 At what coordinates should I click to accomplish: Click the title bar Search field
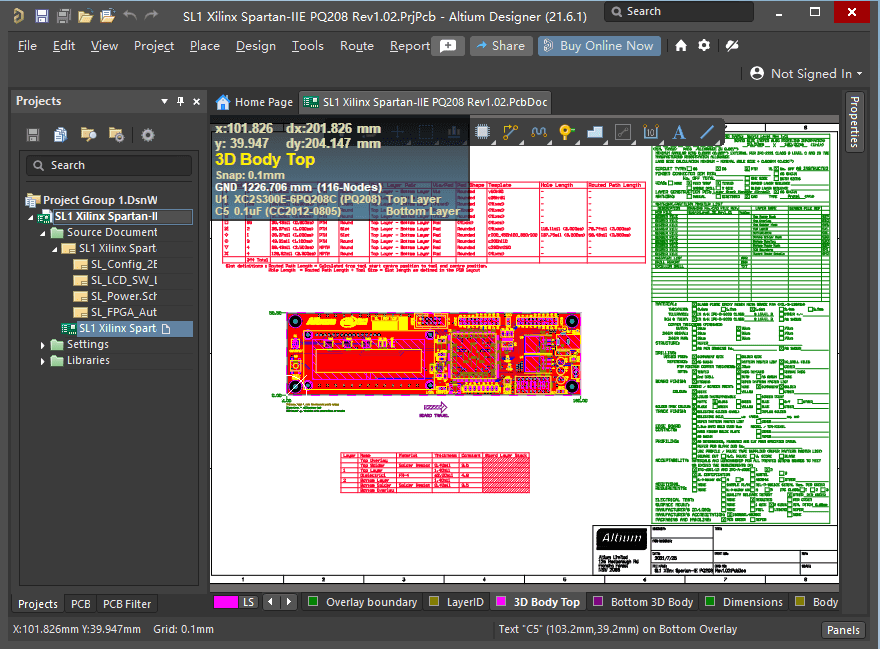(x=679, y=11)
